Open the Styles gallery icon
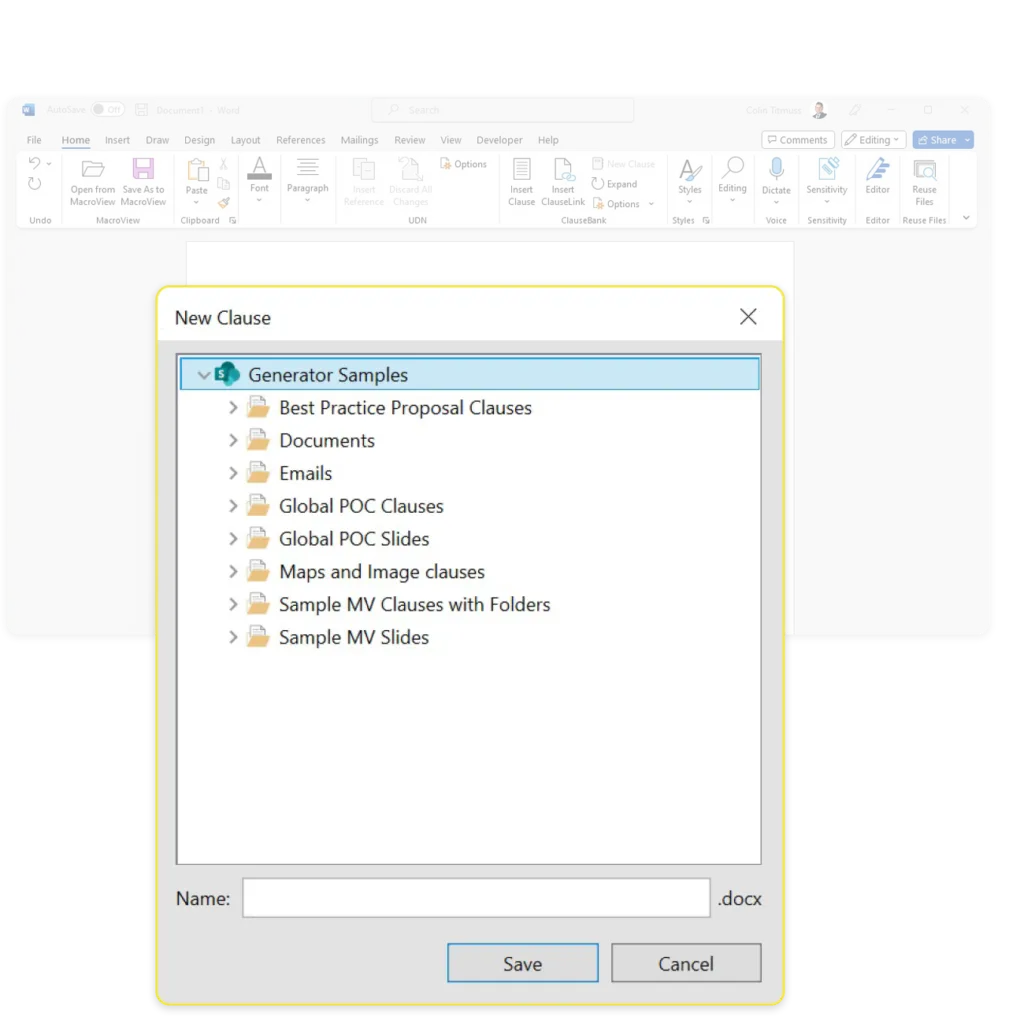The height and width of the screenshot is (1024, 1024). 690,170
